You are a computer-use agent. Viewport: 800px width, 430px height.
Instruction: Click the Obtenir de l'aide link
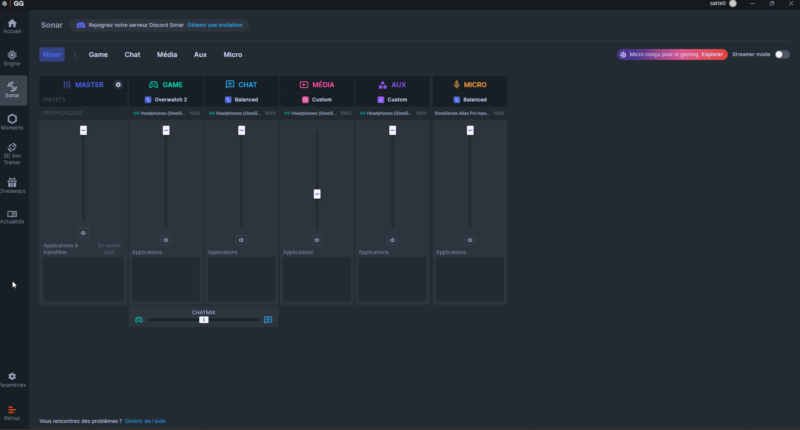click(x=145, y=421)
